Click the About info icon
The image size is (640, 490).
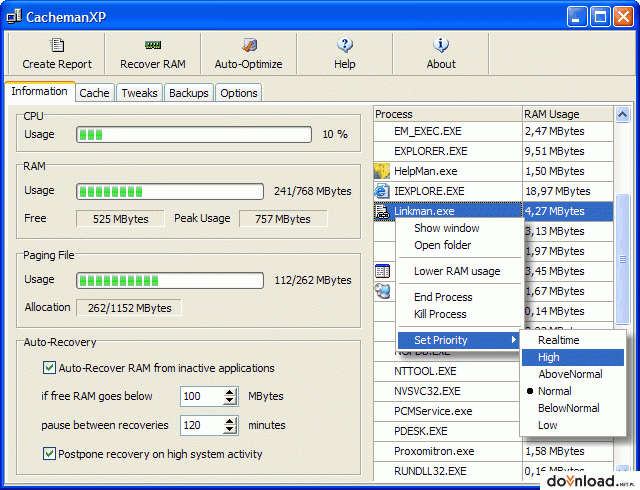coord(441,45)
